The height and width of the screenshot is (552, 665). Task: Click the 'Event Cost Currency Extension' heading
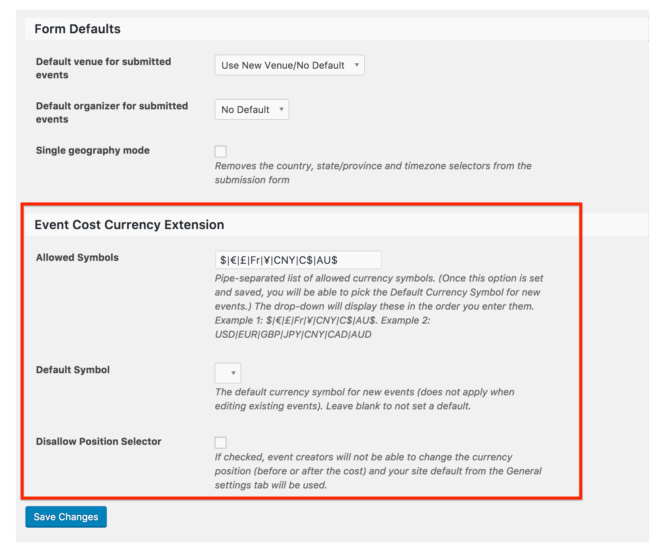129,225
